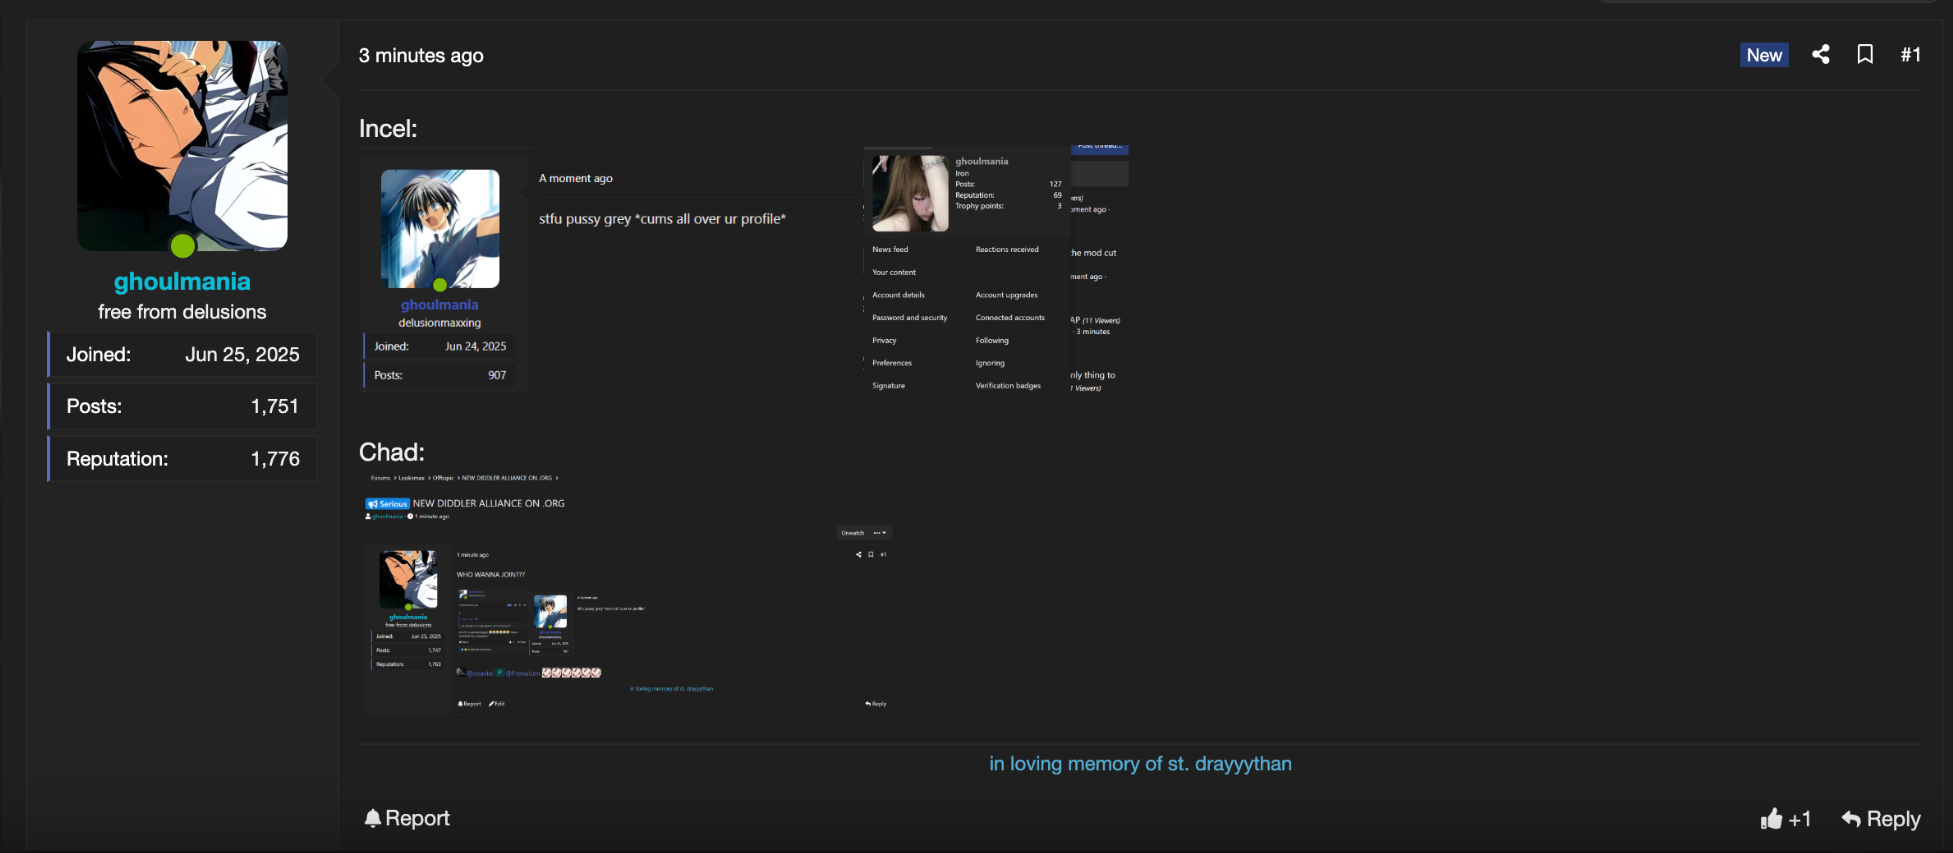Click the +1 reaction count

[1800, 820]
